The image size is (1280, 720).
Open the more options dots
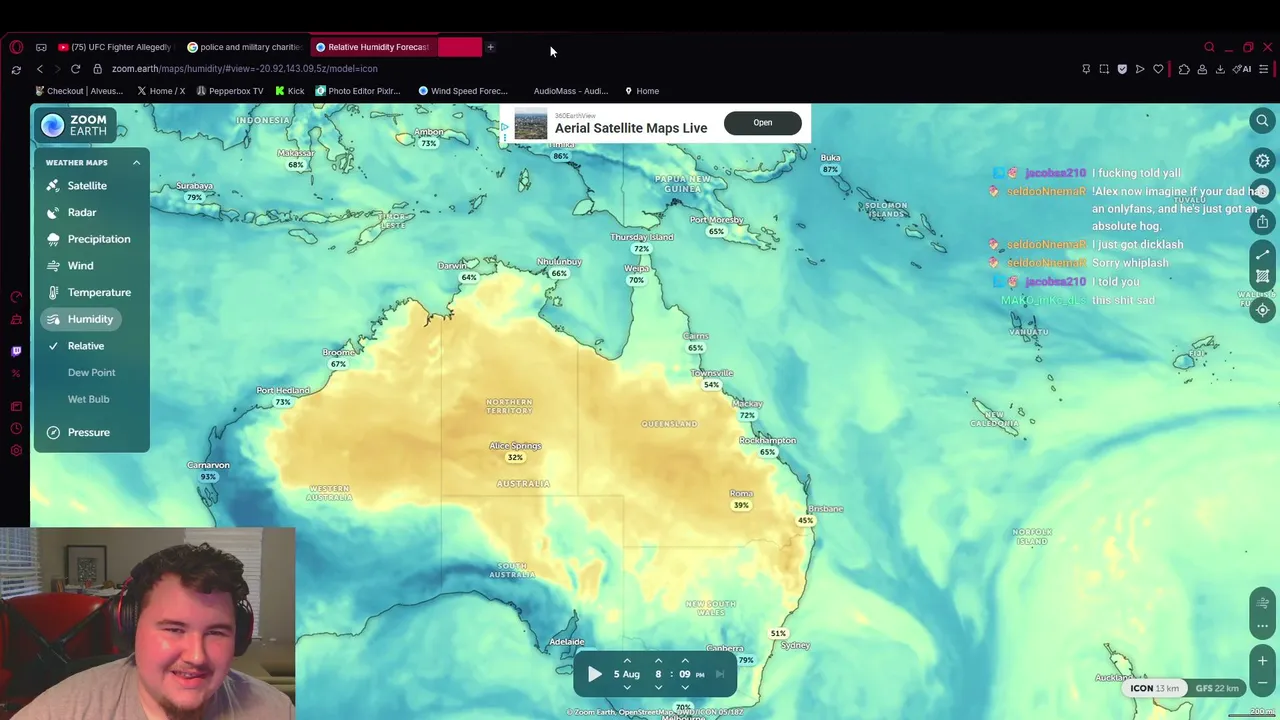[x=1262, y=626]
